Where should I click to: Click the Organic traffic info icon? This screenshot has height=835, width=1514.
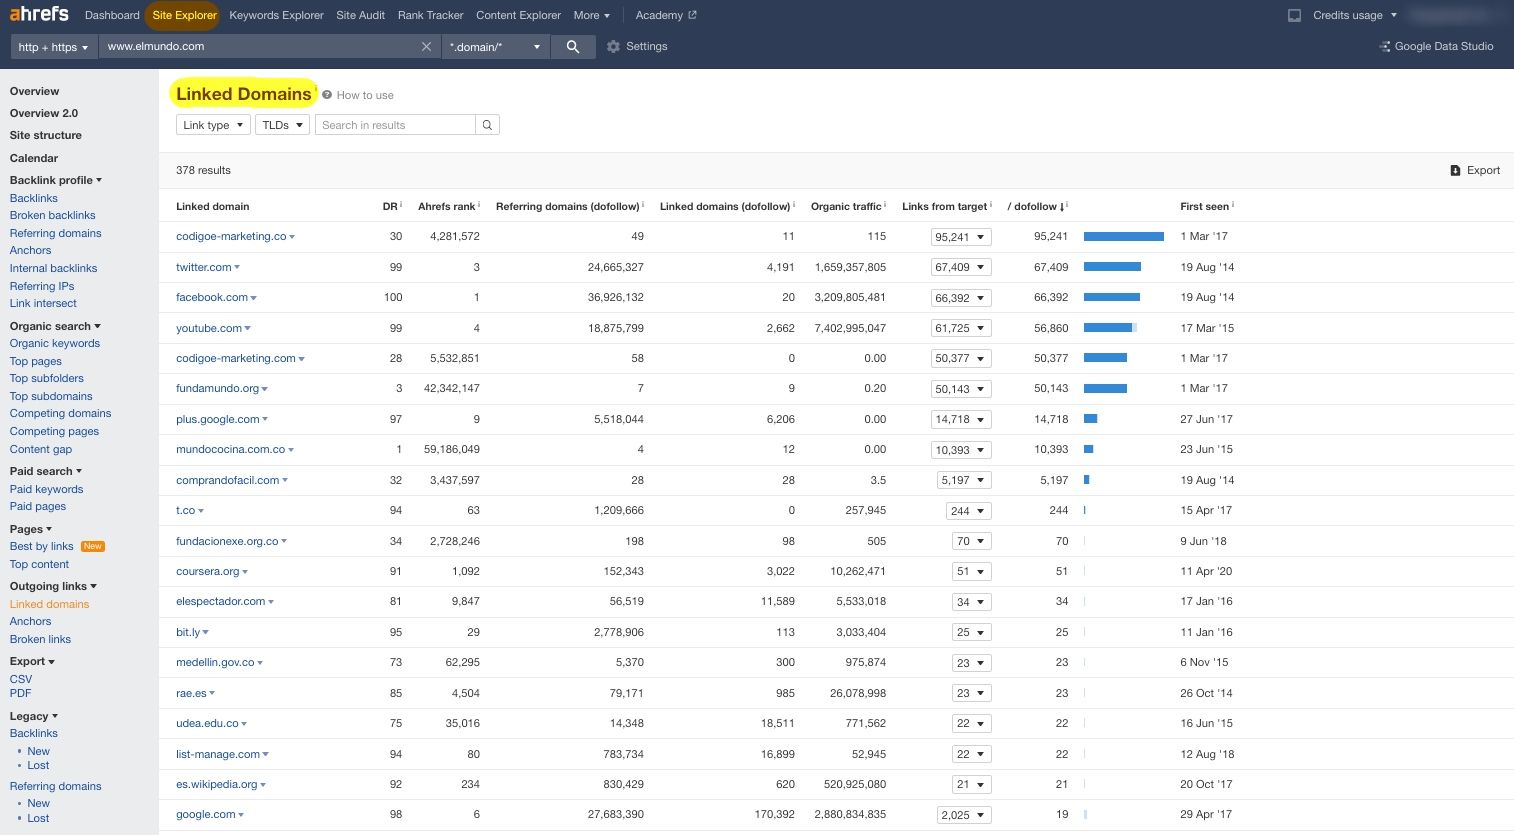(885, 205)
